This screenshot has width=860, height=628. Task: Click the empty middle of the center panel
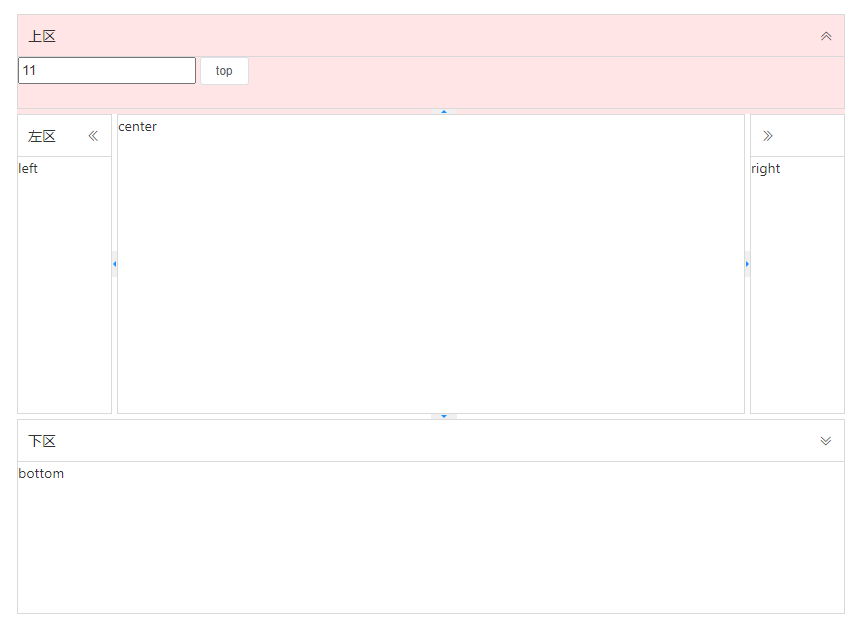pyautogui.click(x=430, y=270)
